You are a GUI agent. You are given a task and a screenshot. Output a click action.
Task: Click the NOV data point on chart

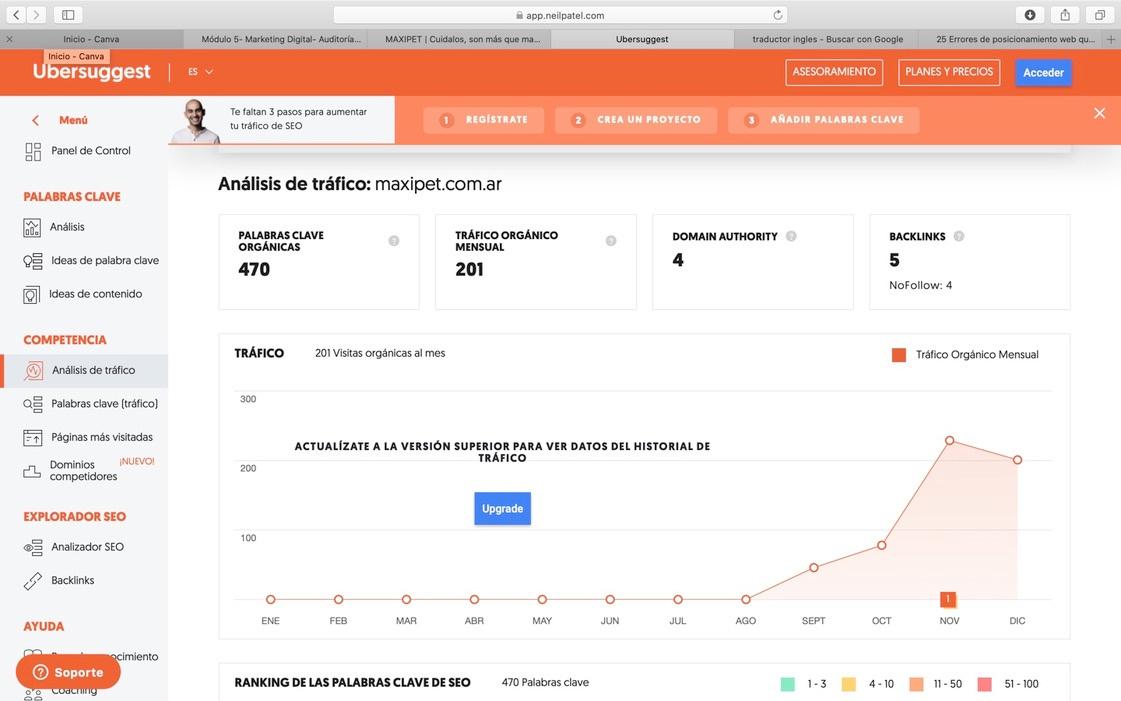tap(949, 441)
